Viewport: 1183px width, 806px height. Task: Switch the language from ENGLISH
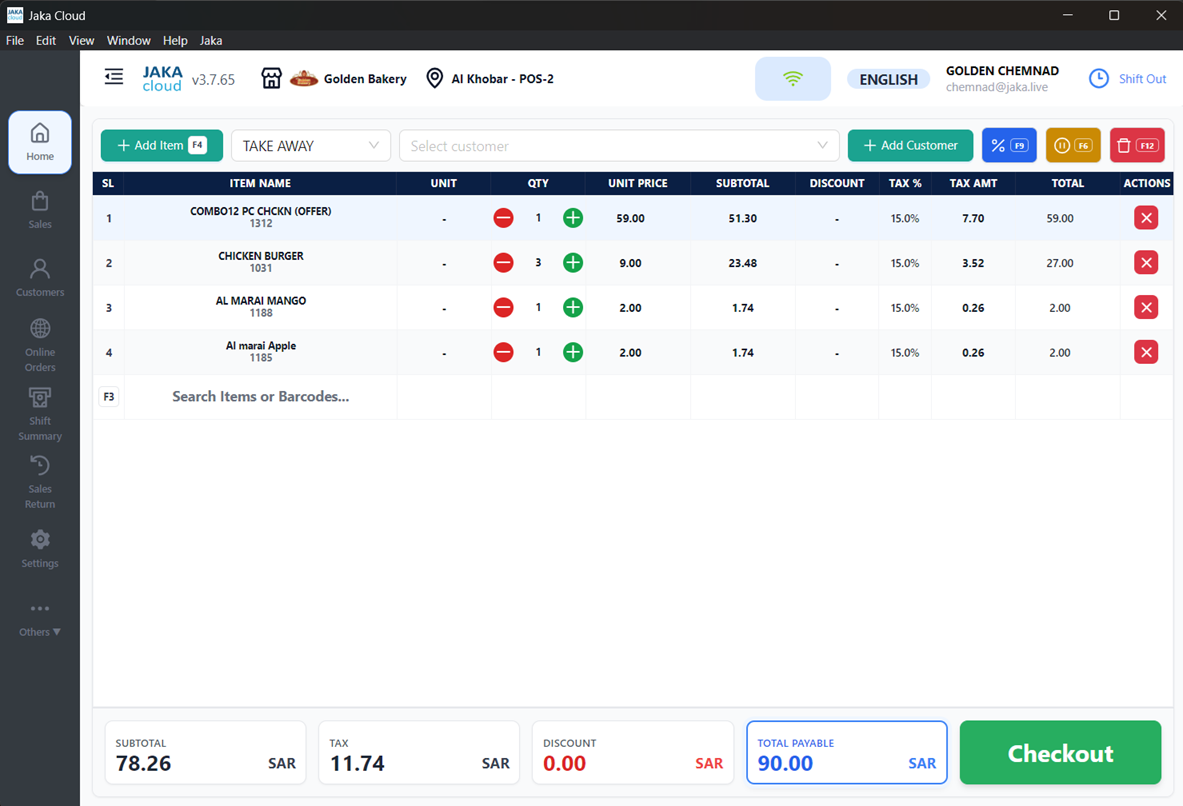pos(888,78)
